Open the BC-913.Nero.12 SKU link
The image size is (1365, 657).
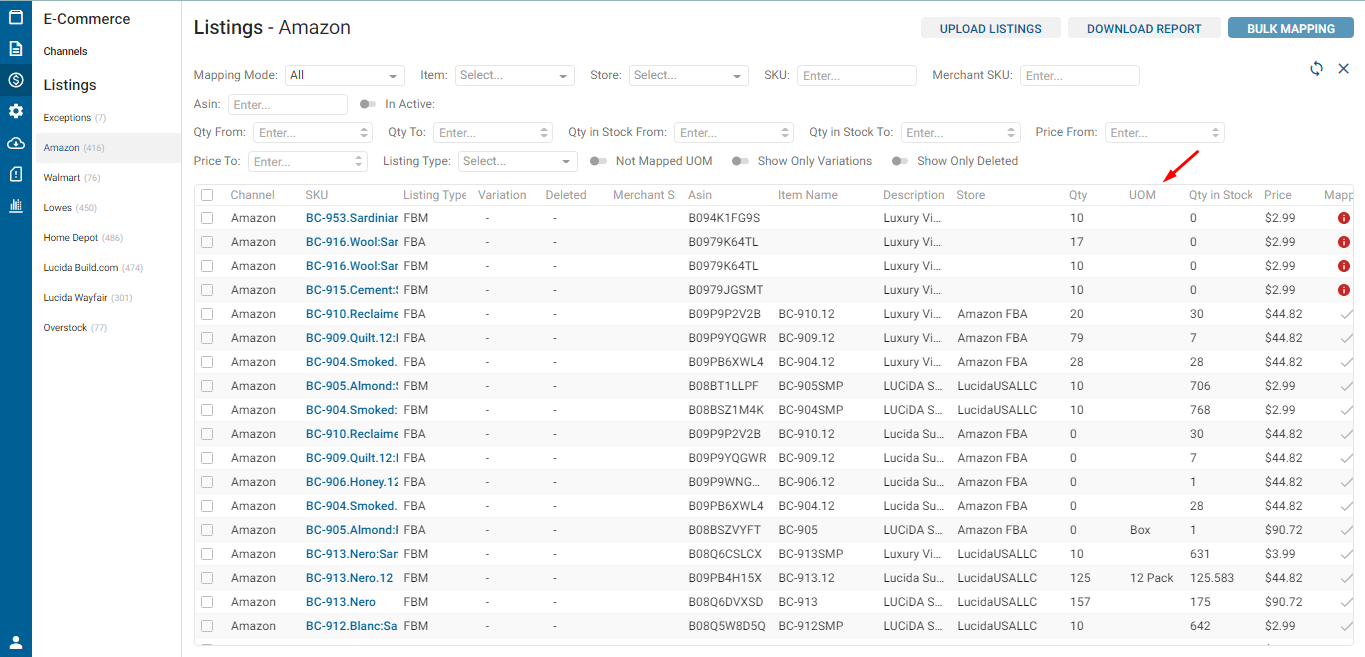pos(350,578)
